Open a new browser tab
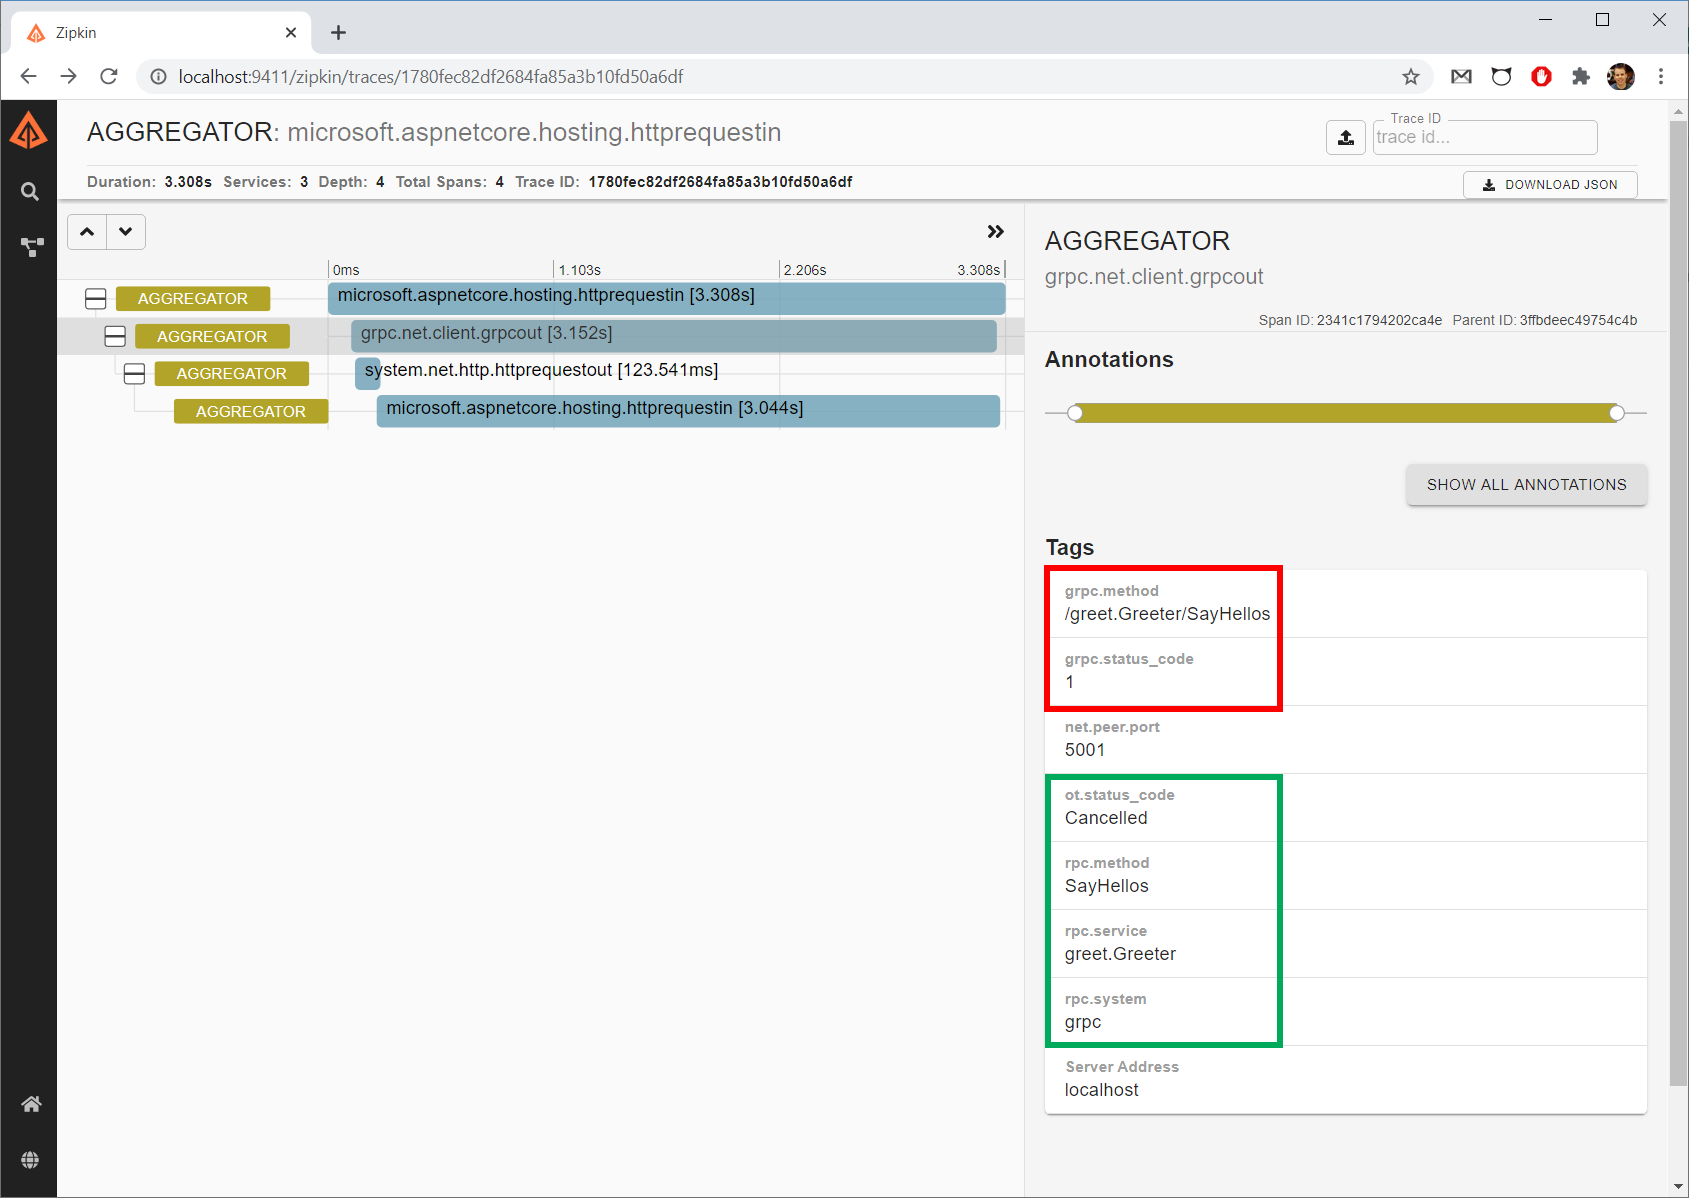The height and width of the screenshot is (1198, 1689). [x=338, y=33]
